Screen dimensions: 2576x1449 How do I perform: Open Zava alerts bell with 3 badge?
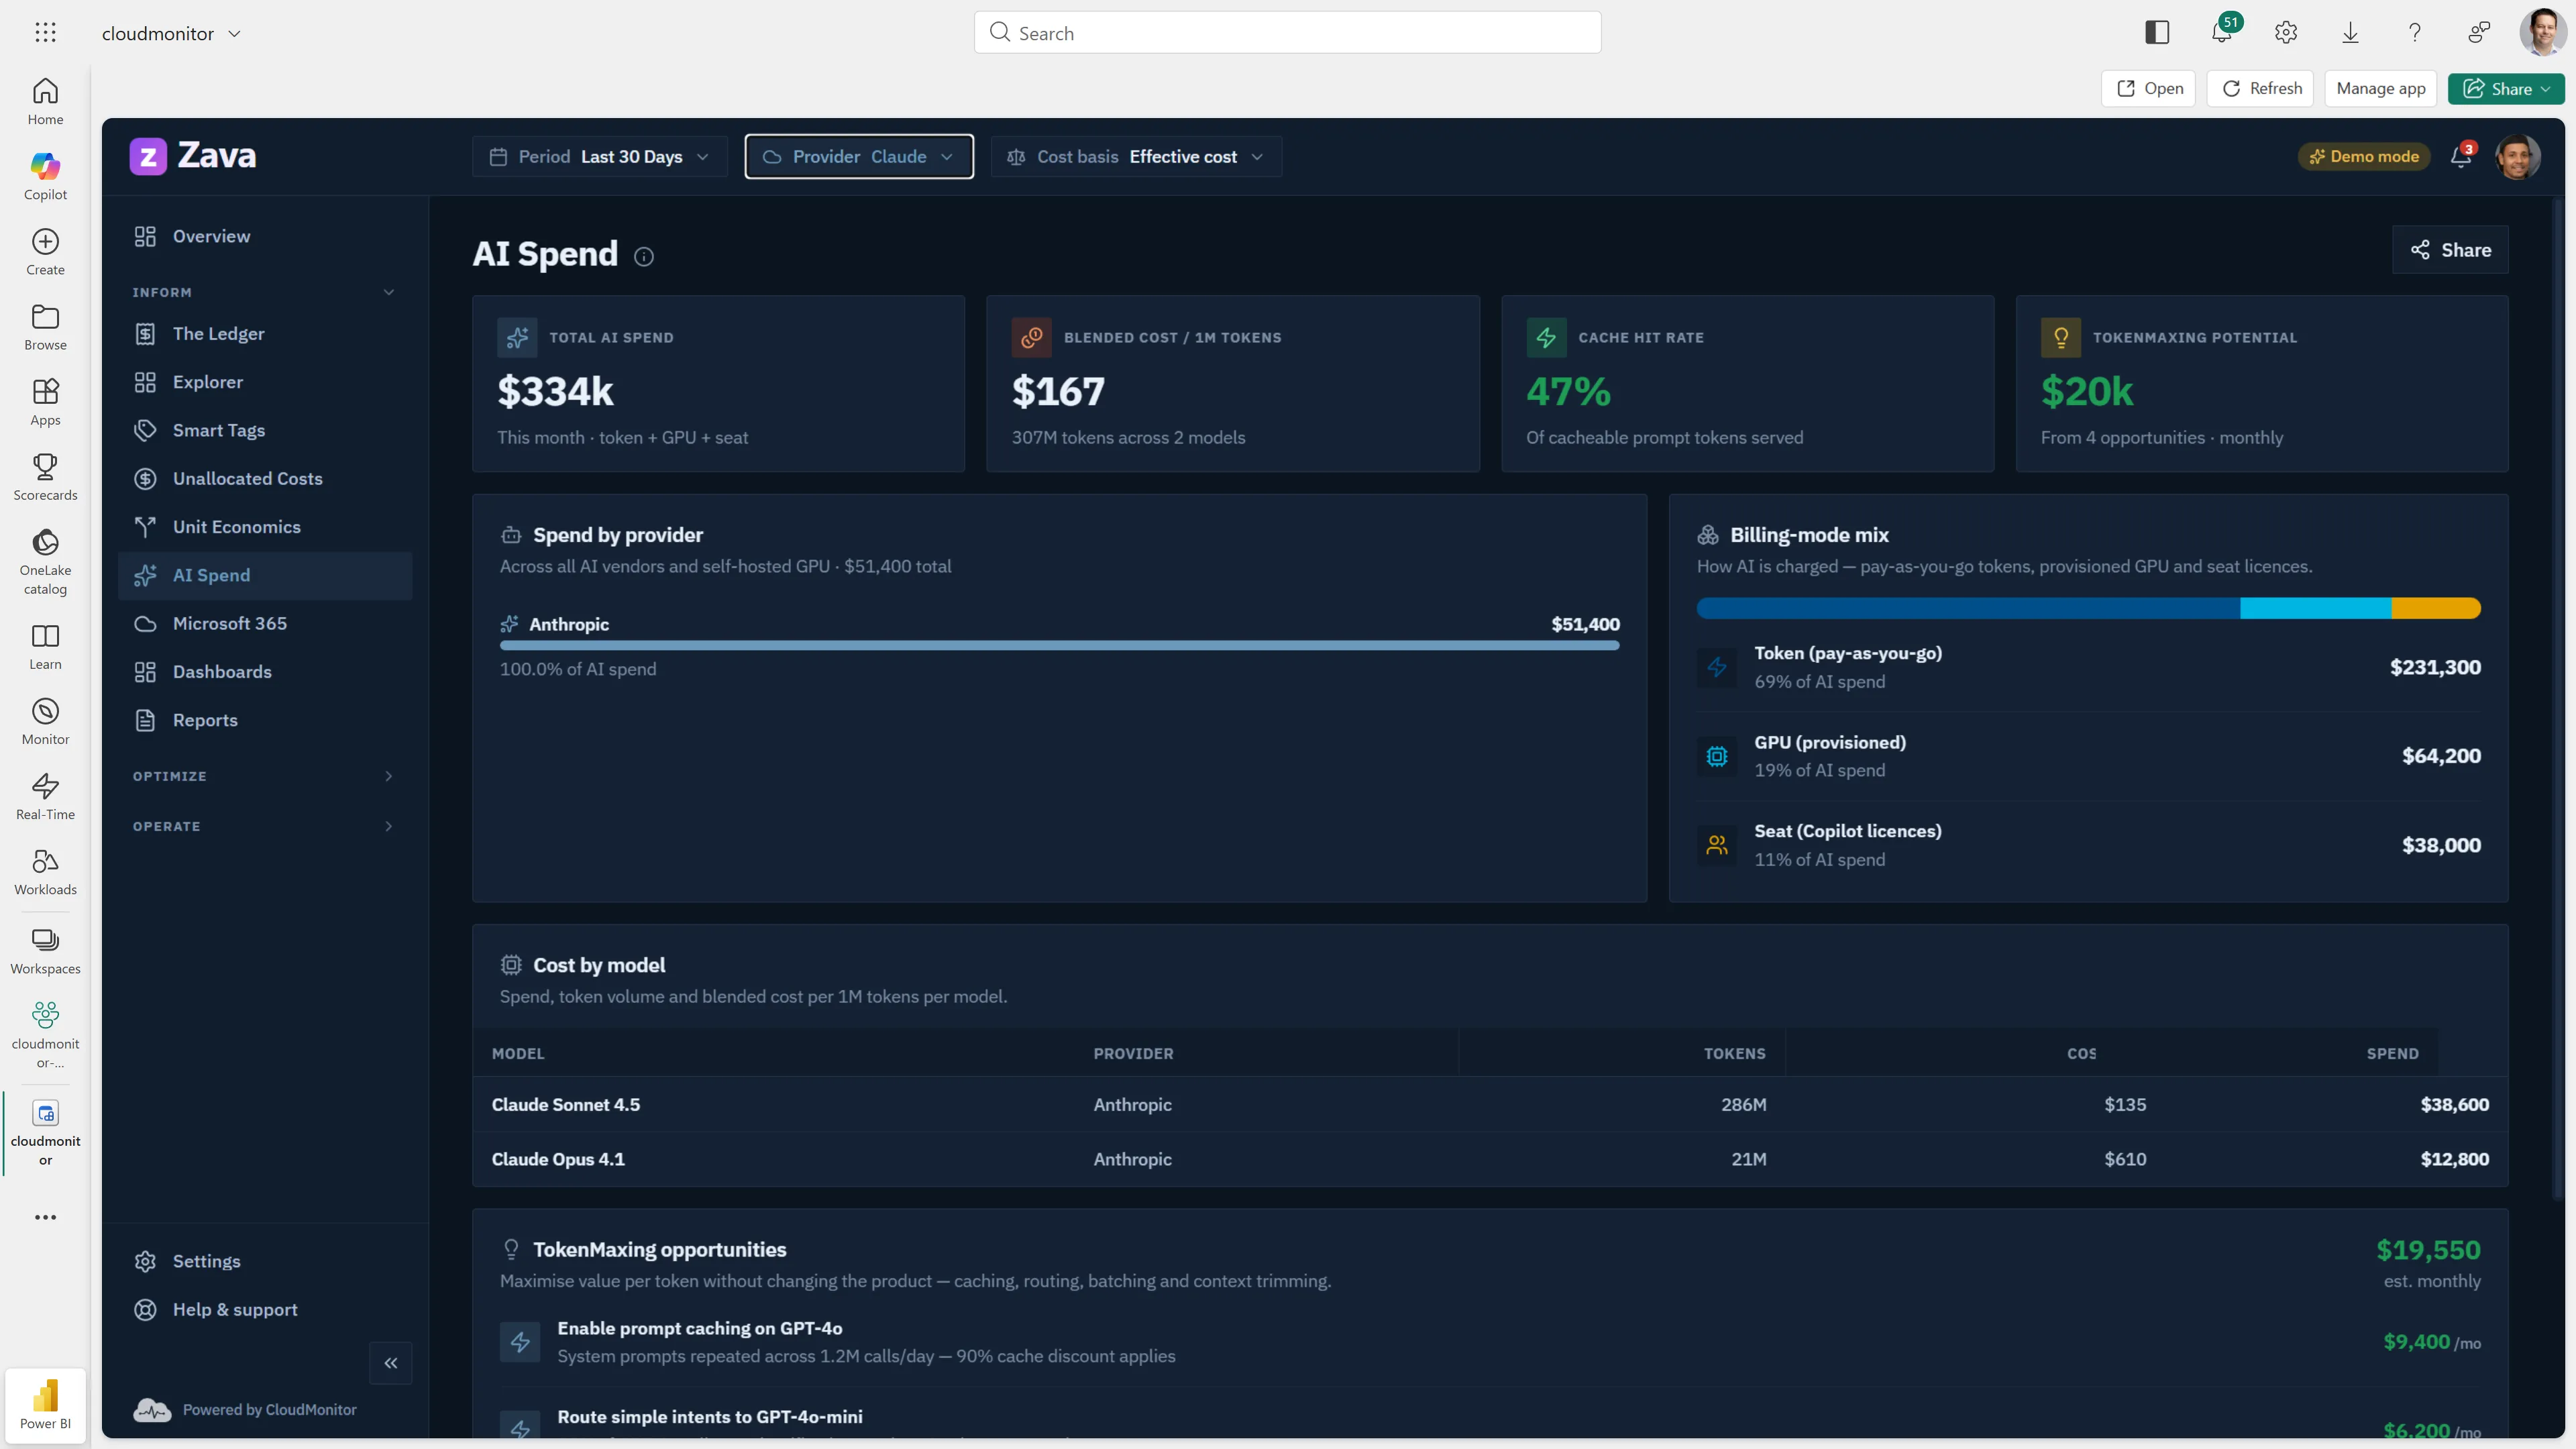tap(2461, 156)
